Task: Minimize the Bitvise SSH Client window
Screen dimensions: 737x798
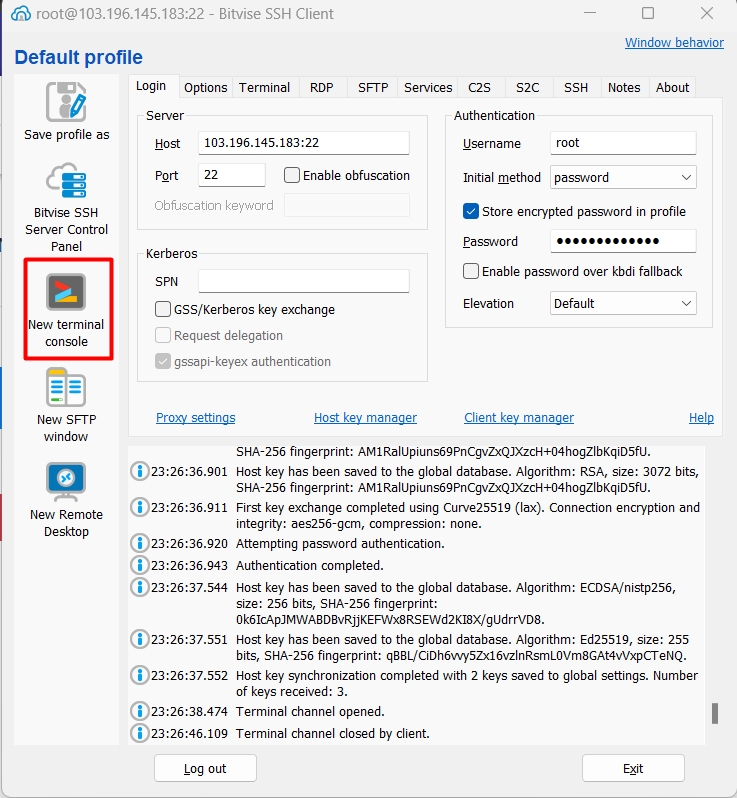Action: click(x=590, y=13)
